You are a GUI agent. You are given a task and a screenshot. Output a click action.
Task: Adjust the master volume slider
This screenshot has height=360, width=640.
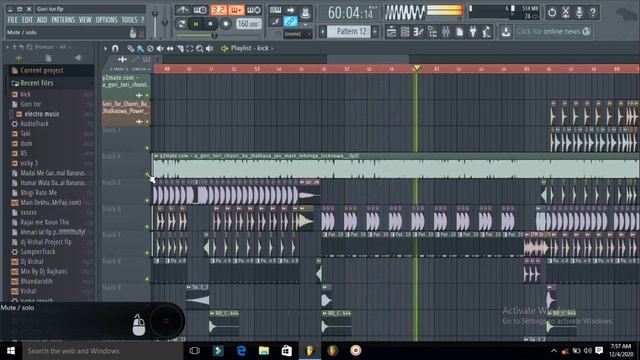coord(155,24)
